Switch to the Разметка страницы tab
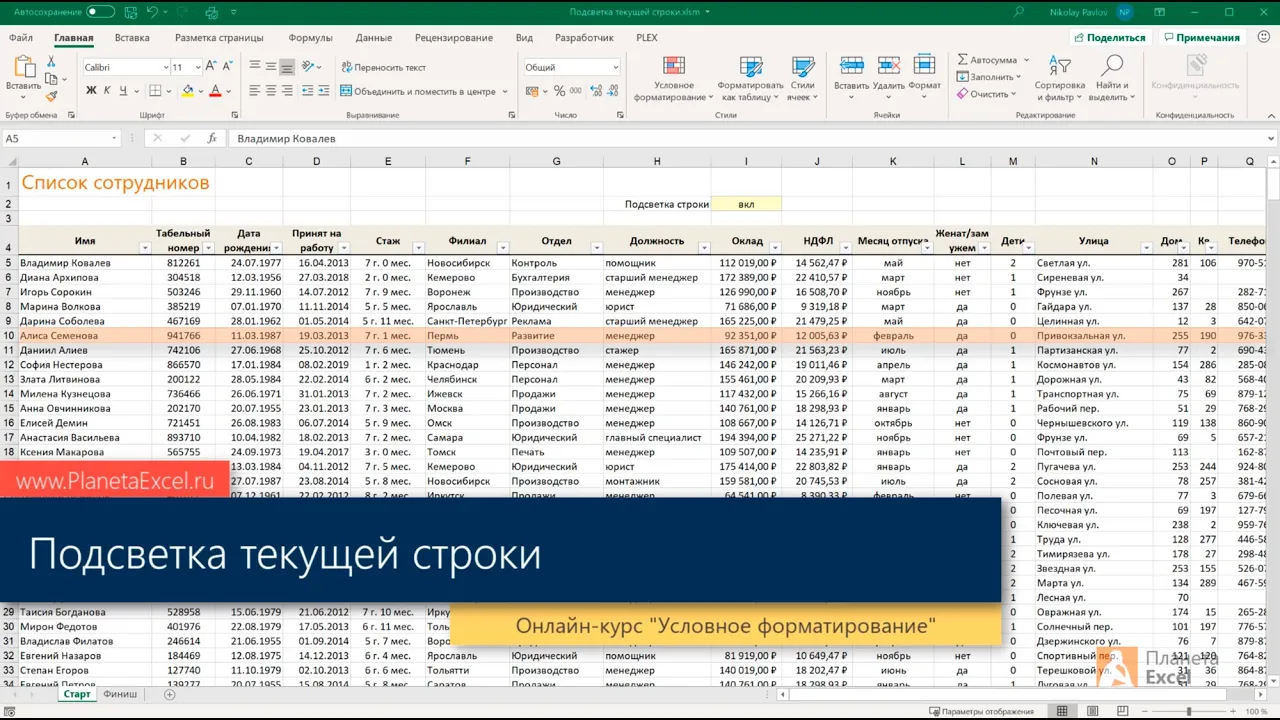The width and height of the screenshot is (1280, 720). point(219,38)
